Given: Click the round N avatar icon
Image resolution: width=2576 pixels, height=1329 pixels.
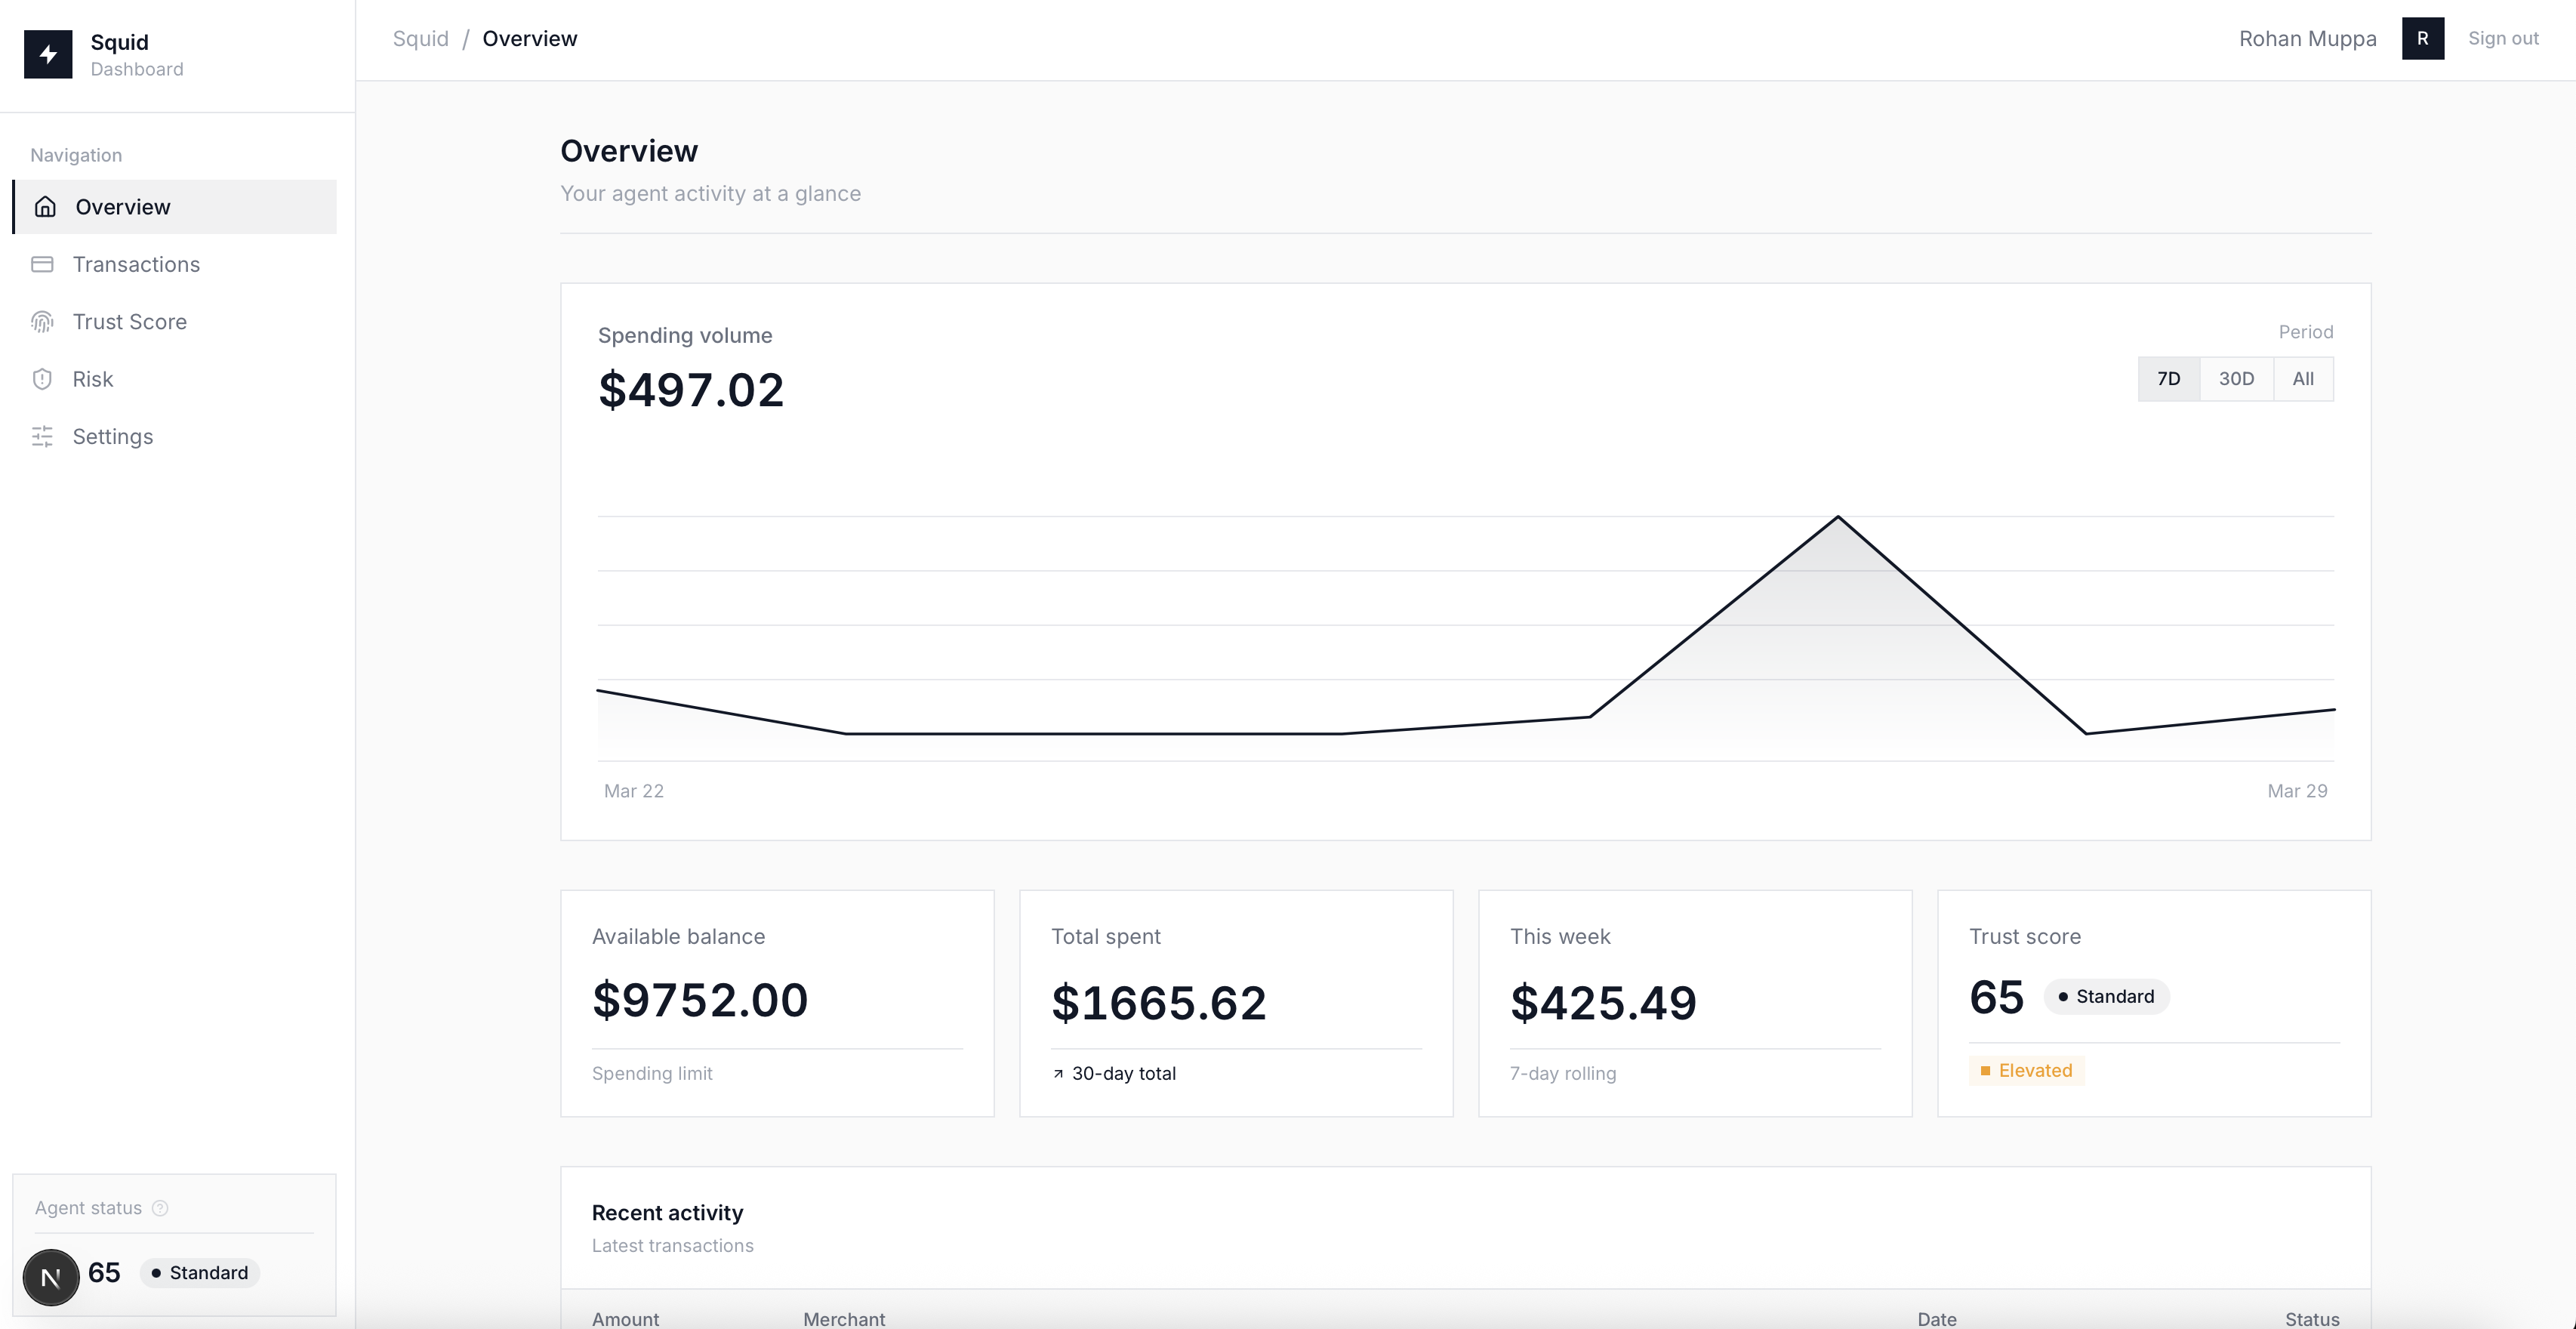Looking at the screenshot, I should (51, 1277).
